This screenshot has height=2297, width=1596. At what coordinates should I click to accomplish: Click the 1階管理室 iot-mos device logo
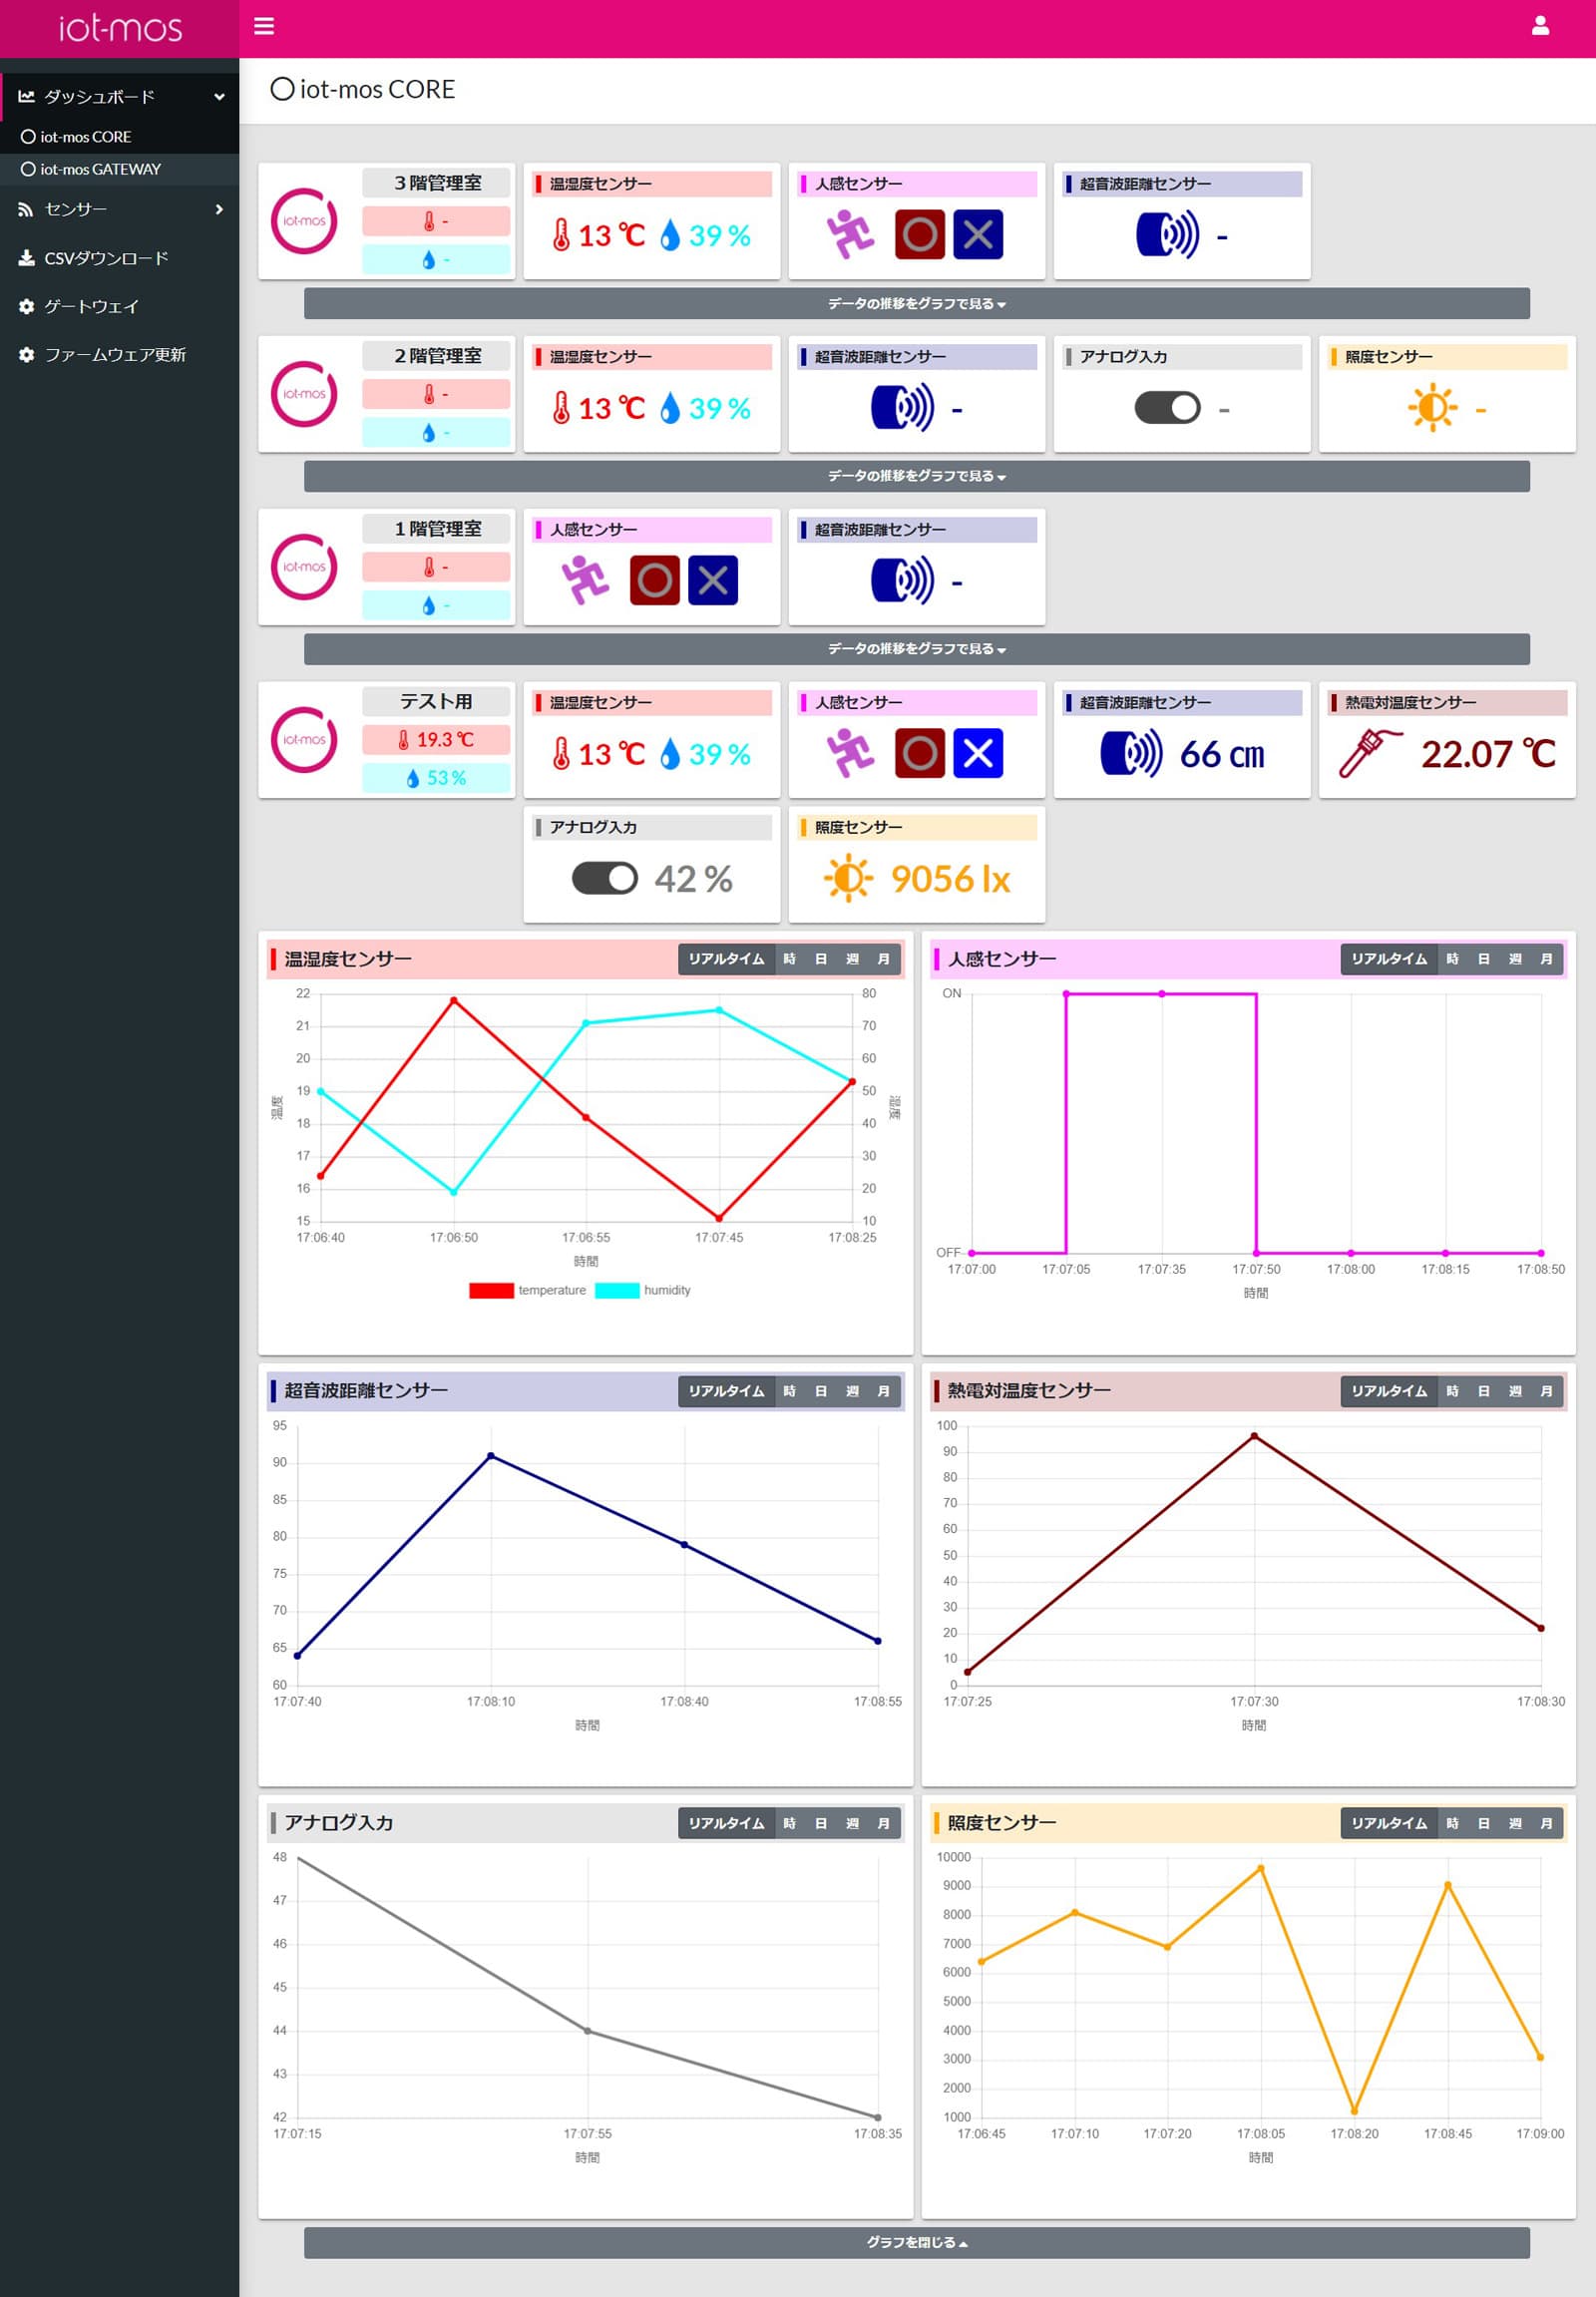click(304, 567)
